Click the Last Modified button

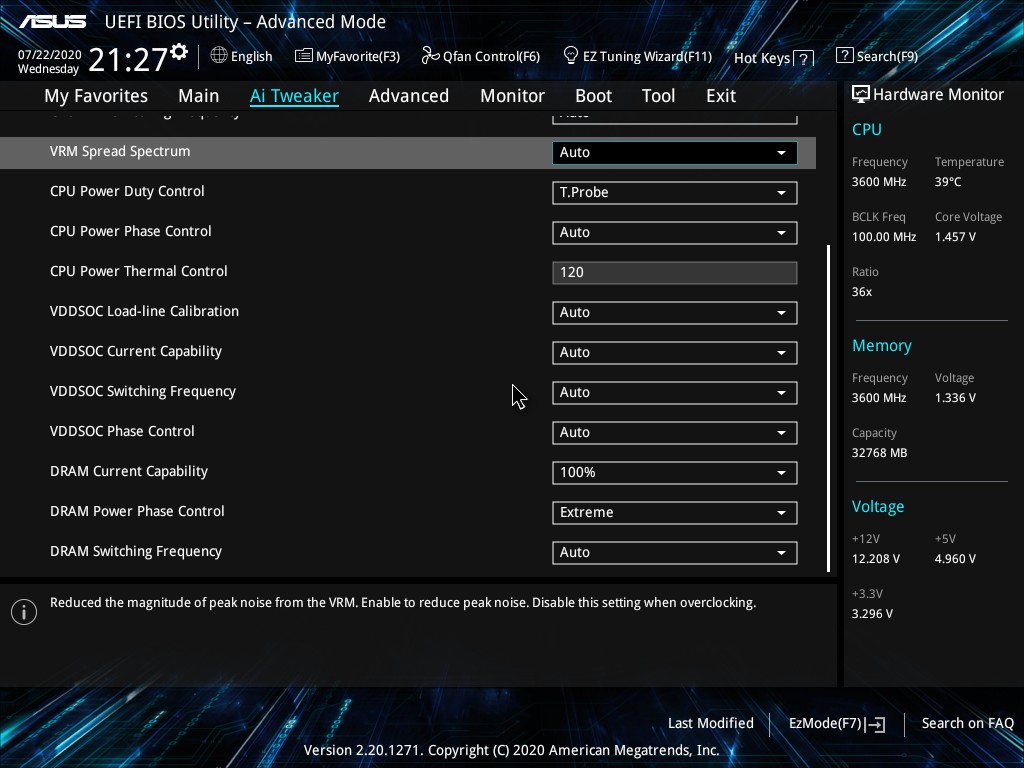[x=710, y=723]
